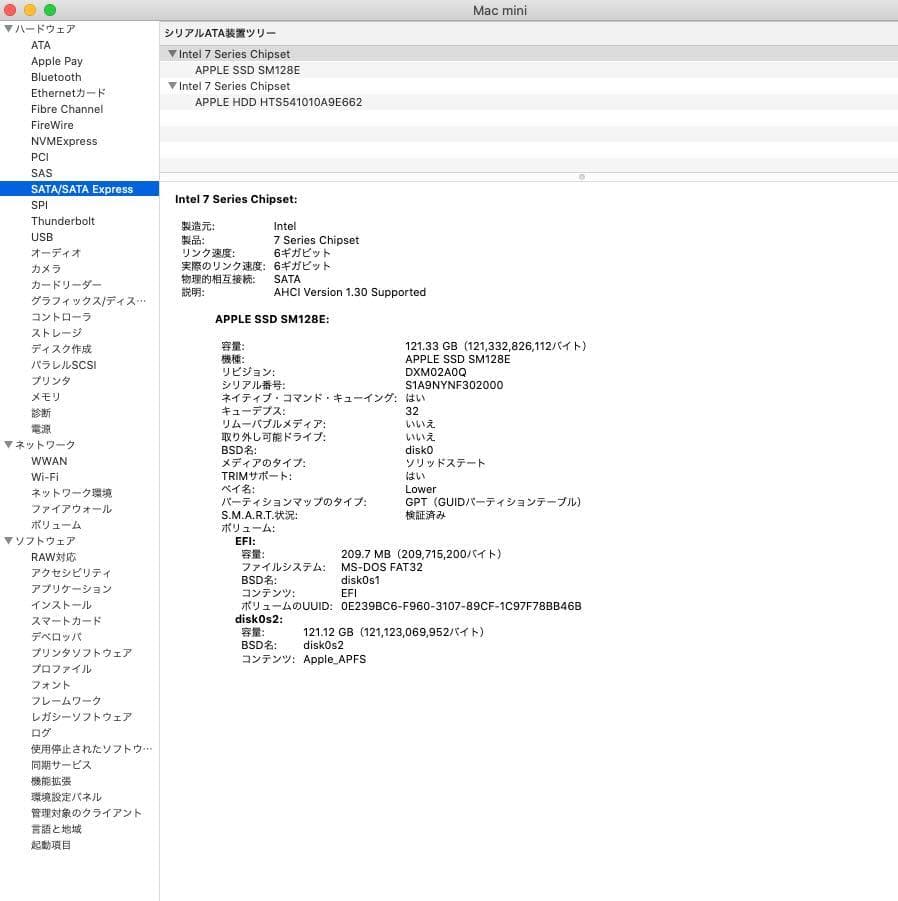The width and height of the screenshot is (898, 901).
Task: Collapse the first Intel 7 Series Chipset entry
Action: 171,54
